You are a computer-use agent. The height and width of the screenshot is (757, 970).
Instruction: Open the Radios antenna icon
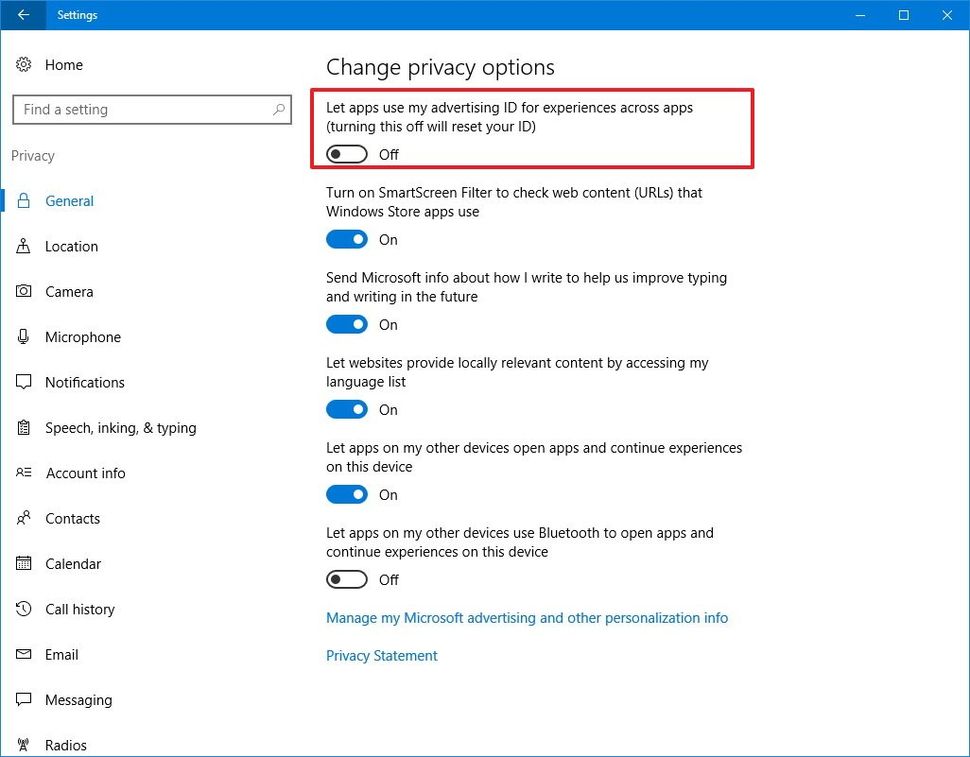[23, 745]
